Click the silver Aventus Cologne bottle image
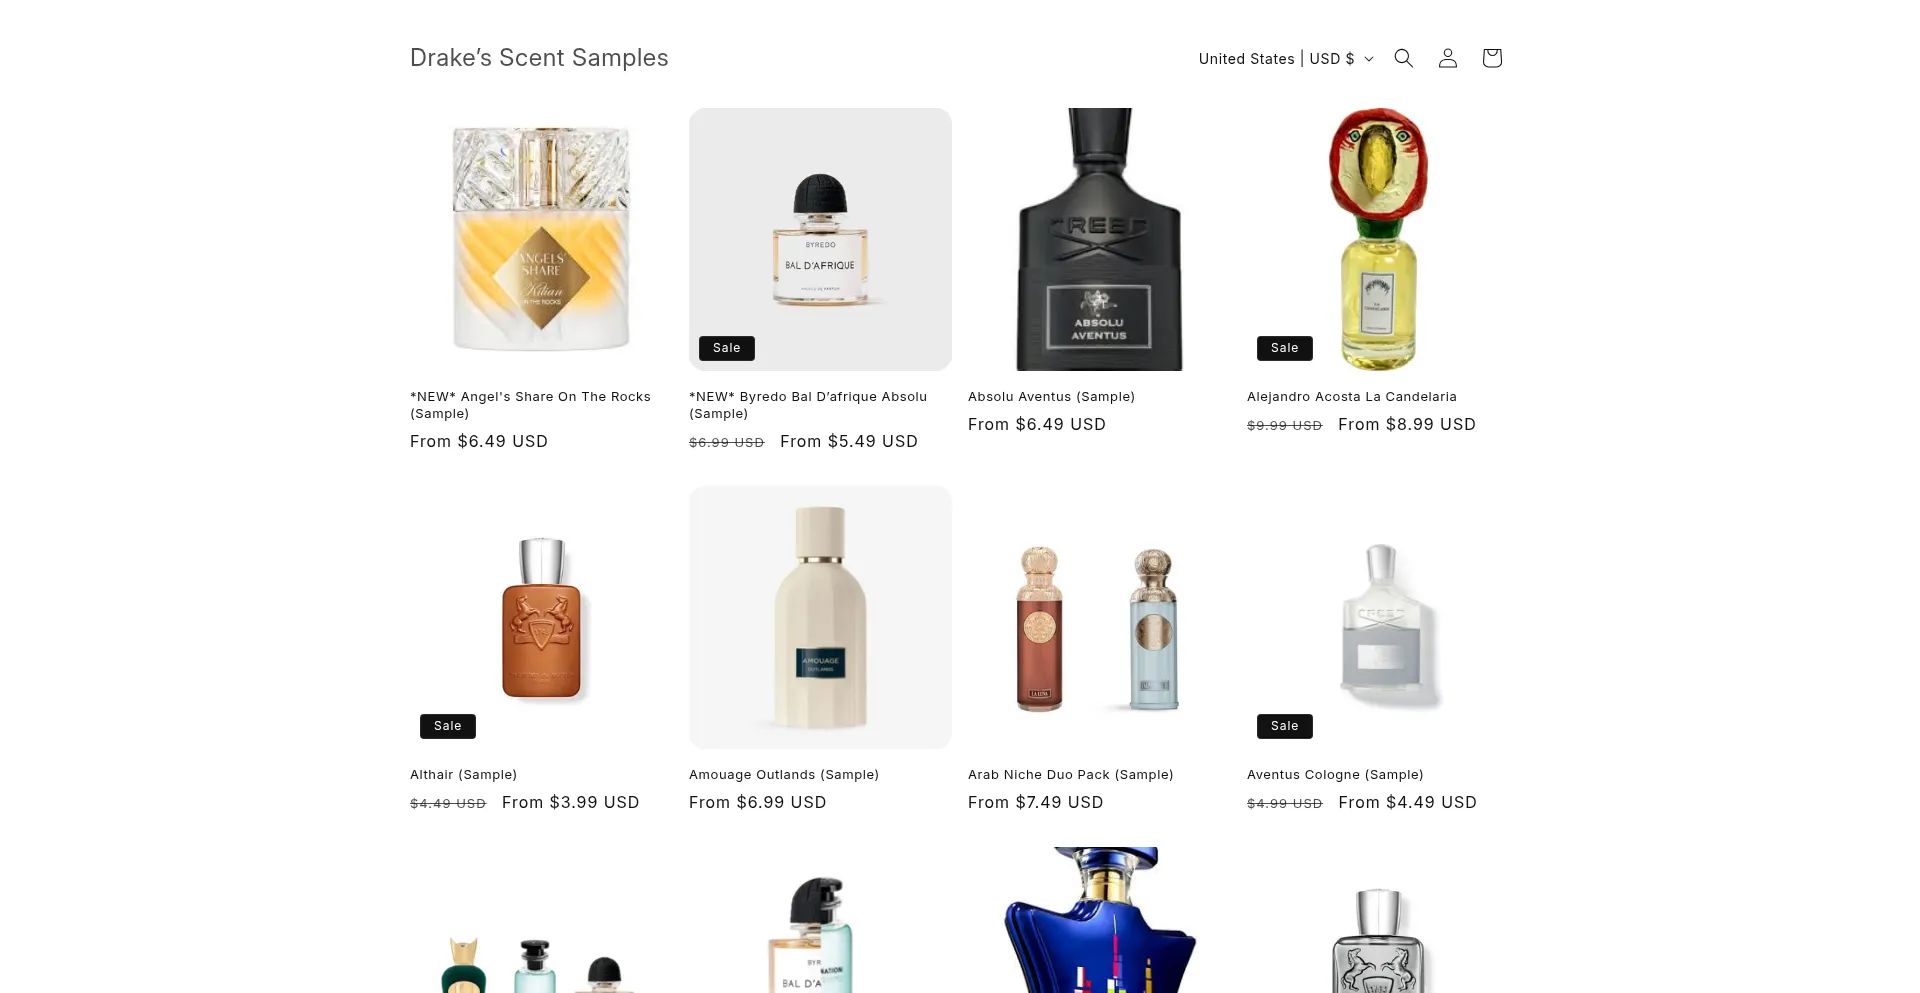Screen dimensions: 1920x993 point(1378,617)
